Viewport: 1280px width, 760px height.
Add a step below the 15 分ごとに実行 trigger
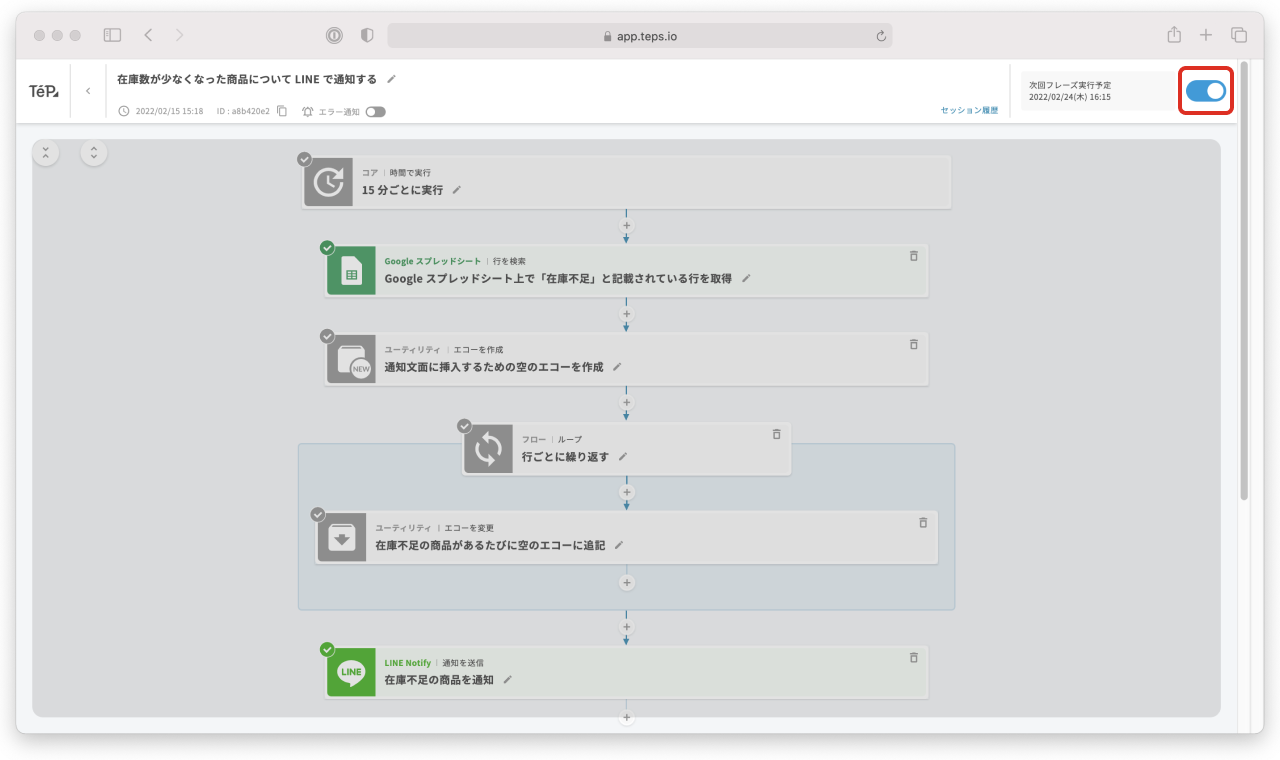click(627, 226)
